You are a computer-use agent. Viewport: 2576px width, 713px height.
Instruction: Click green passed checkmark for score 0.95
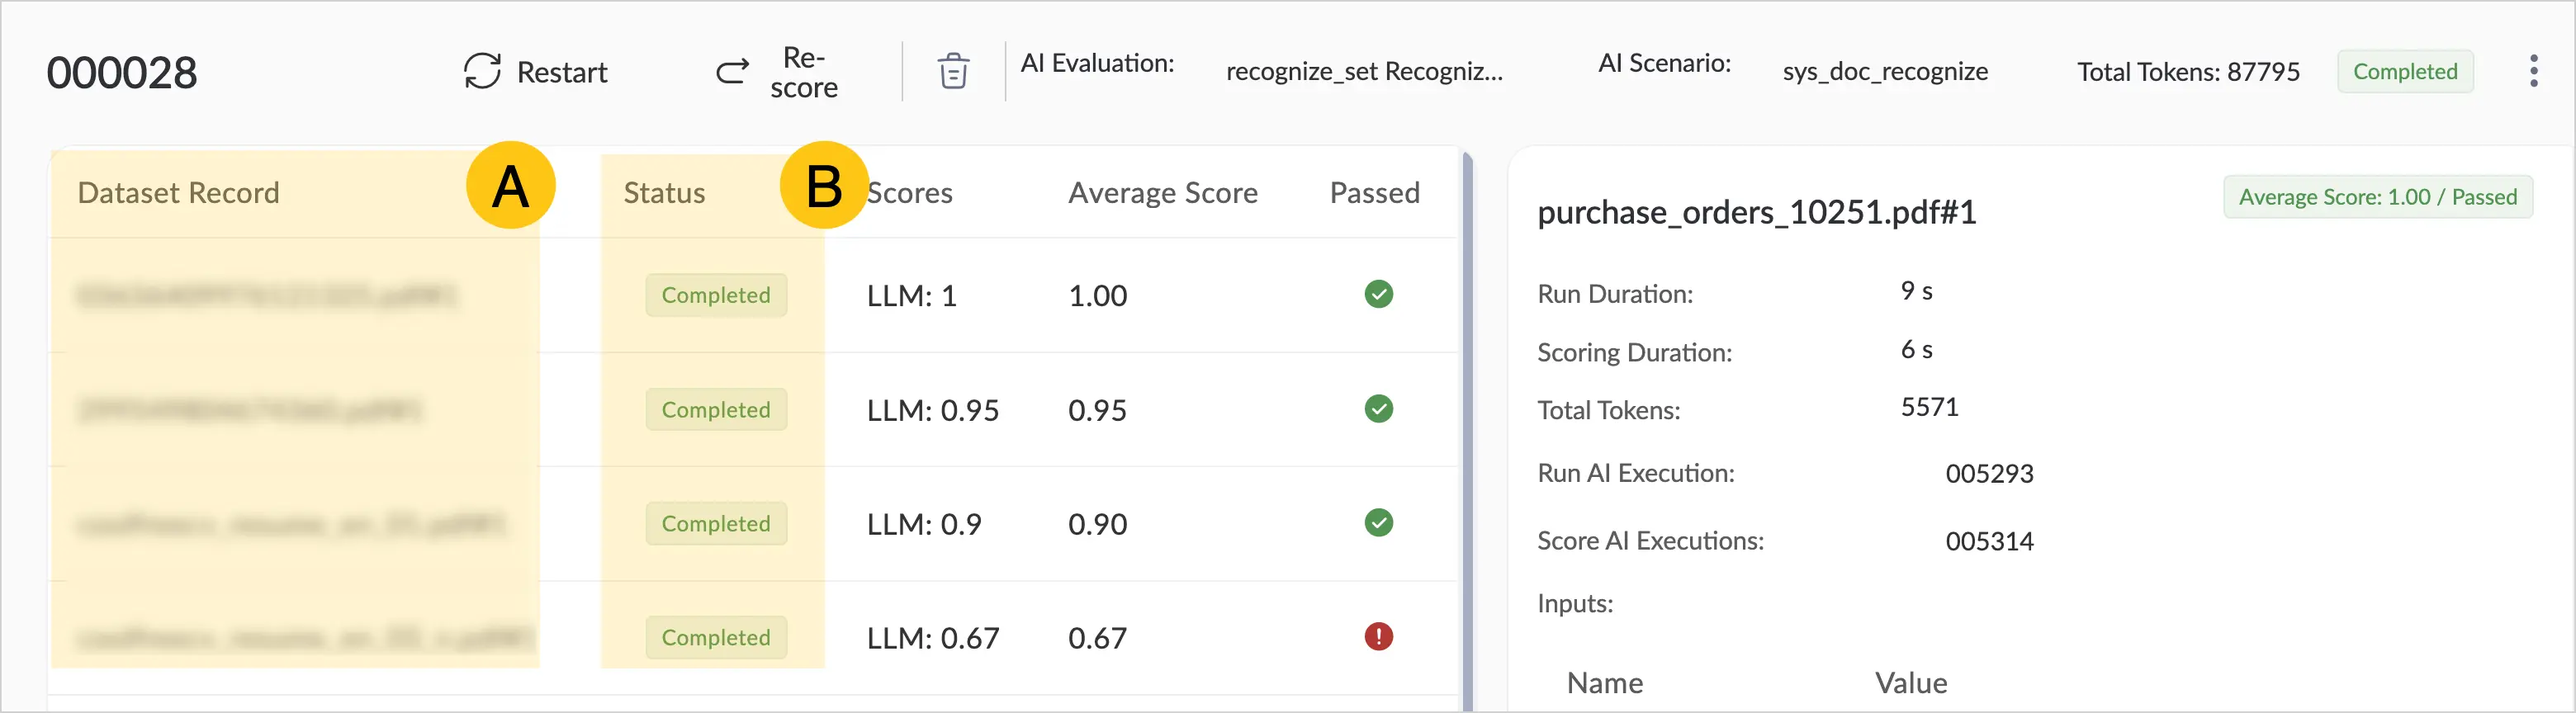pos(1378,409)
